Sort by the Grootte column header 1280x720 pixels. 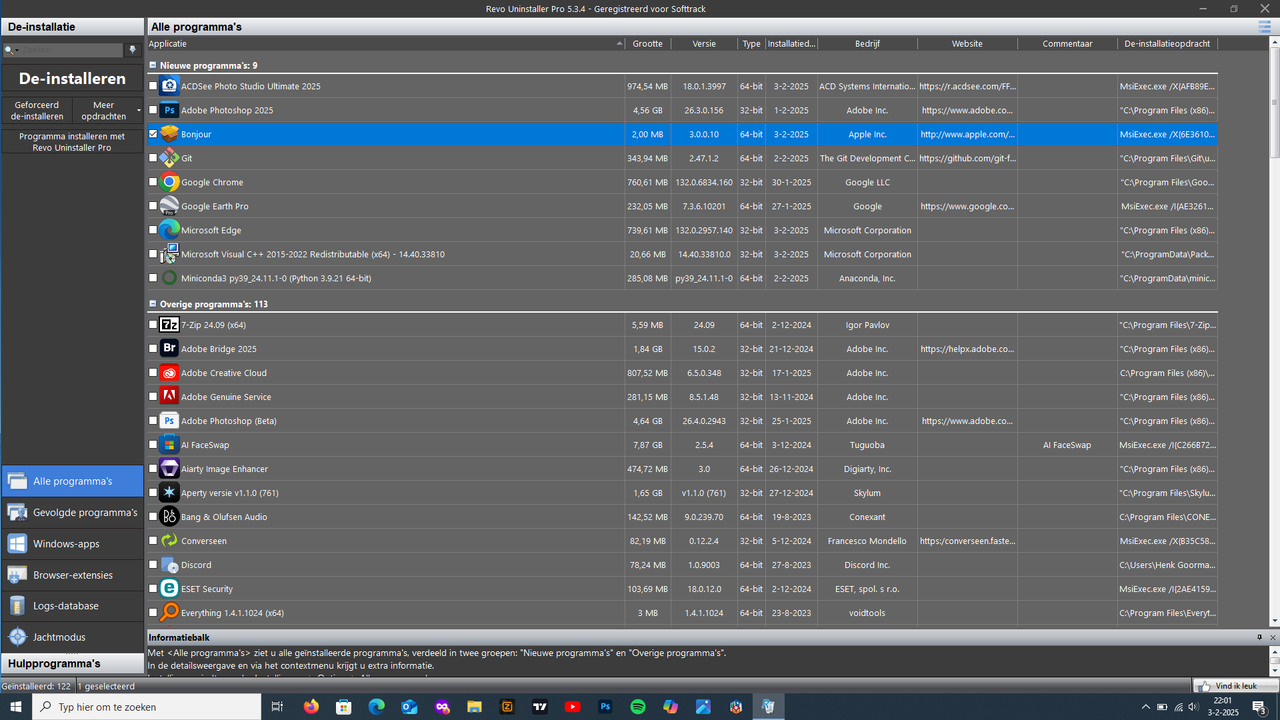[647, 44]
